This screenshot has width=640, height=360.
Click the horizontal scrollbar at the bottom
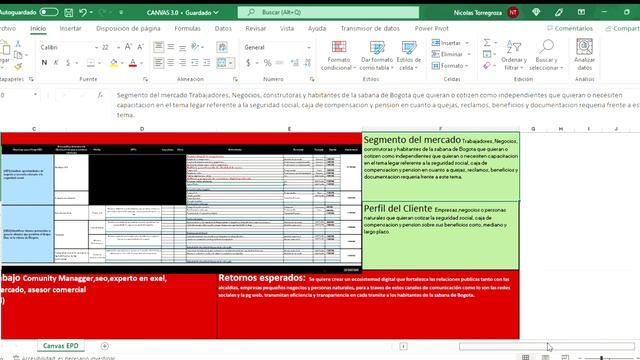pos(547,347)
